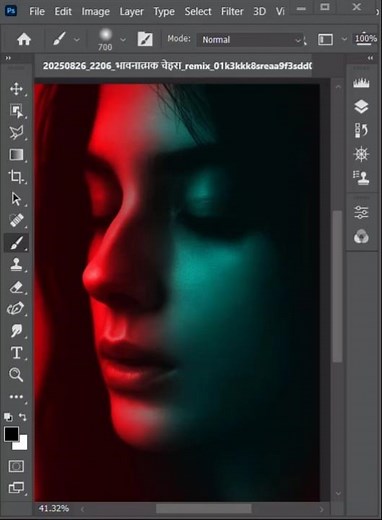Open the blending Mode dropdown set to Normal

[x=250, y=40]
